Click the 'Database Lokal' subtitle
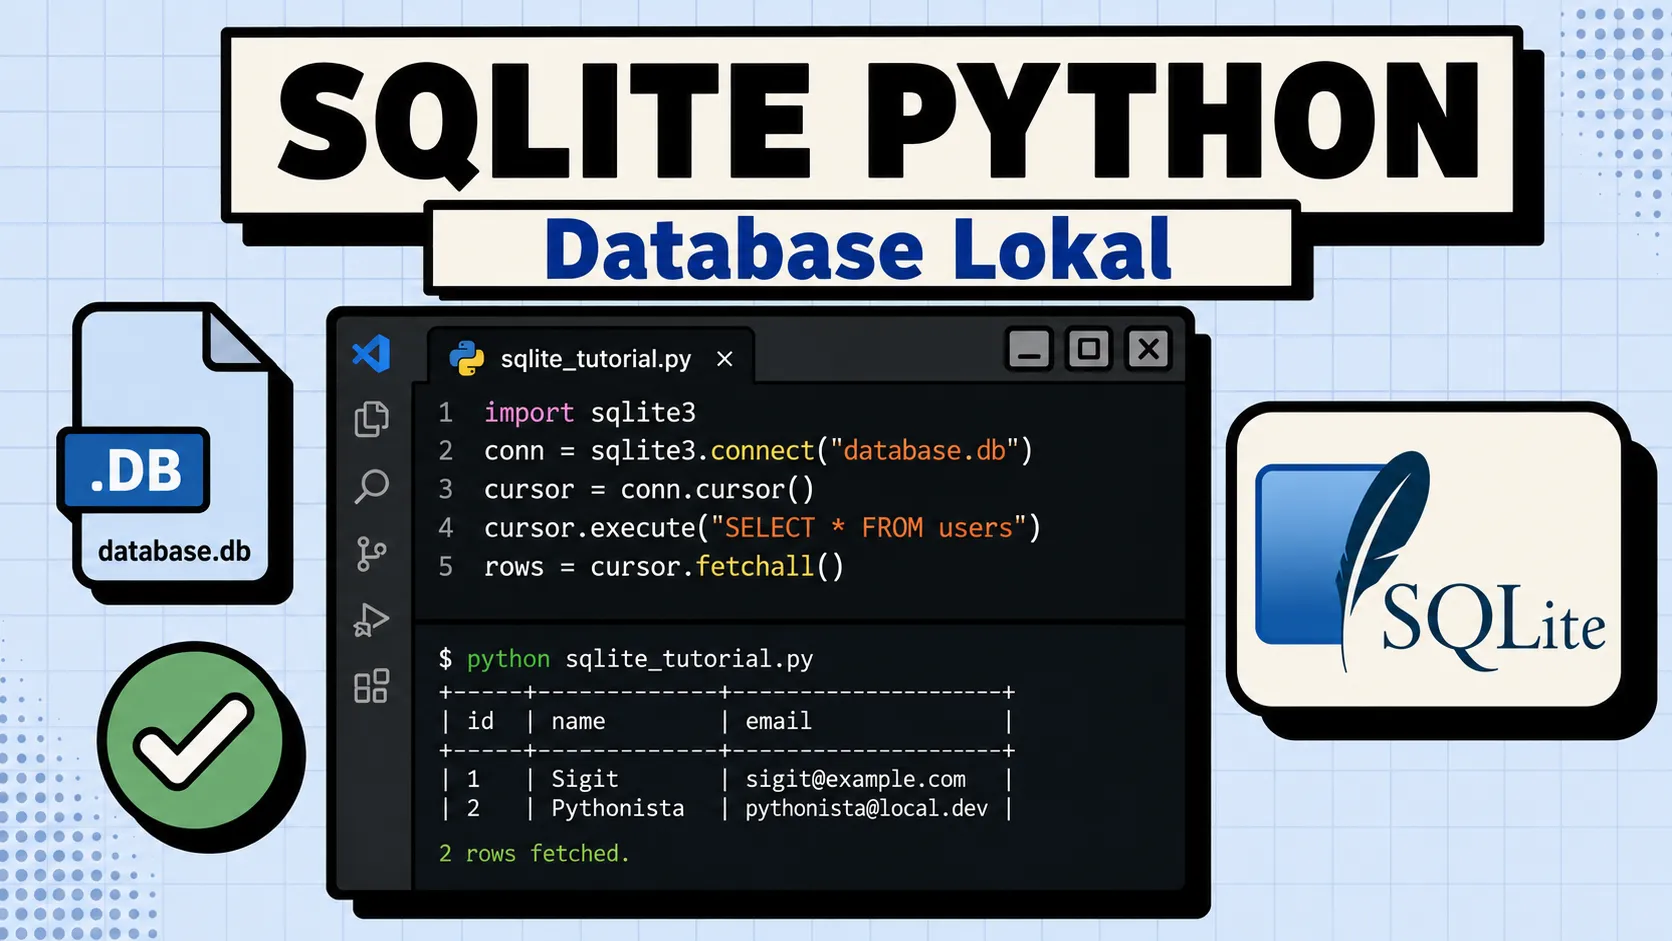 858,249
